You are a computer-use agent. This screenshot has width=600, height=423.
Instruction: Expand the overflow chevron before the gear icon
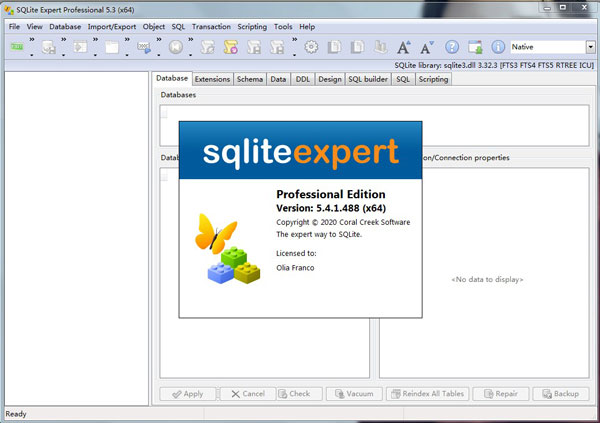(295, 39)
